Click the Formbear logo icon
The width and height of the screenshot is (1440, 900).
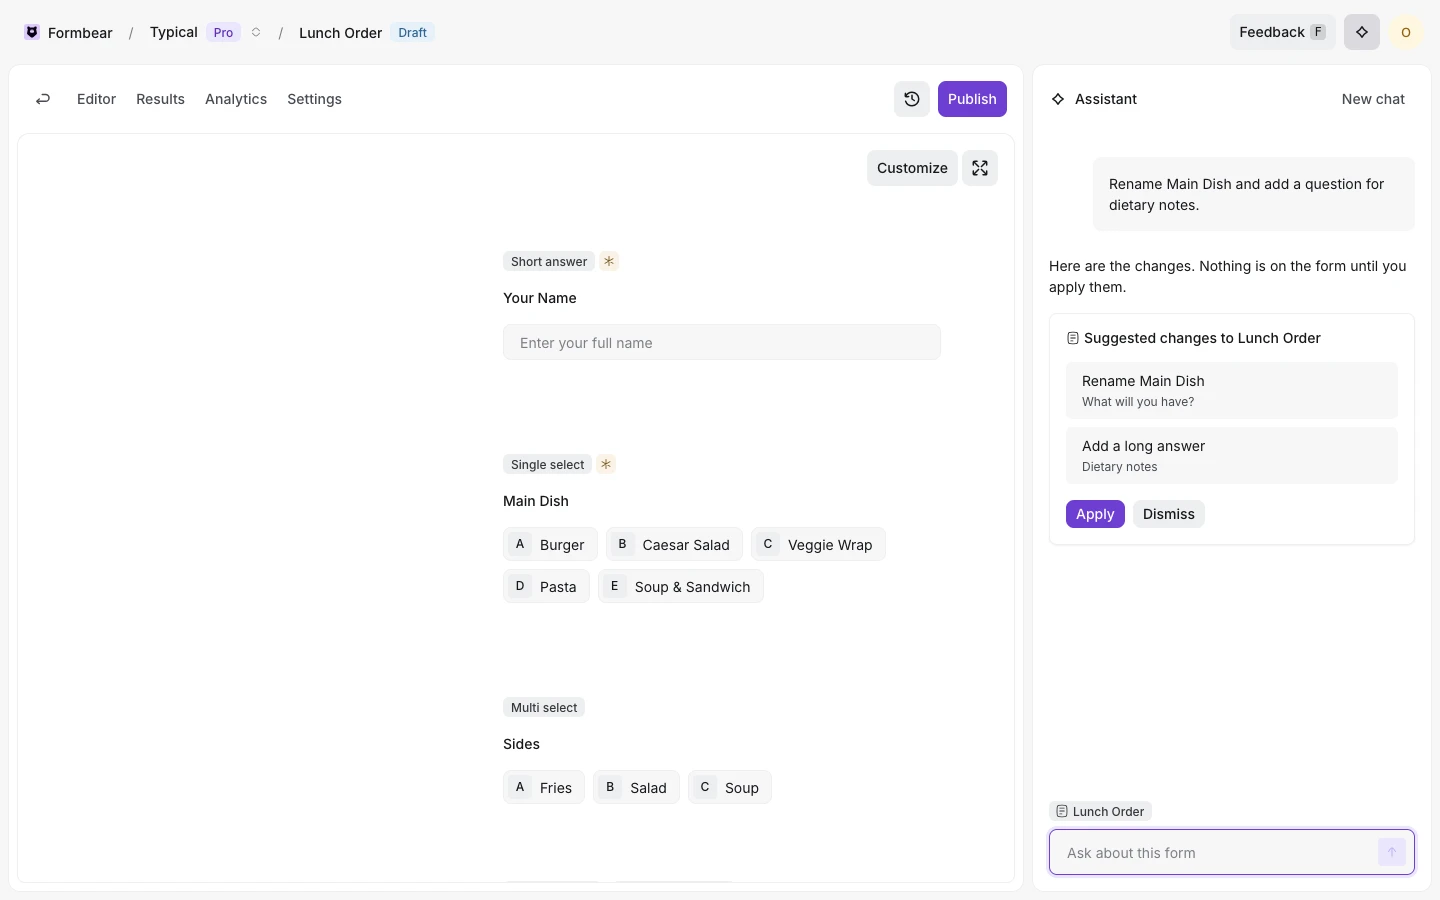[32, 32]
